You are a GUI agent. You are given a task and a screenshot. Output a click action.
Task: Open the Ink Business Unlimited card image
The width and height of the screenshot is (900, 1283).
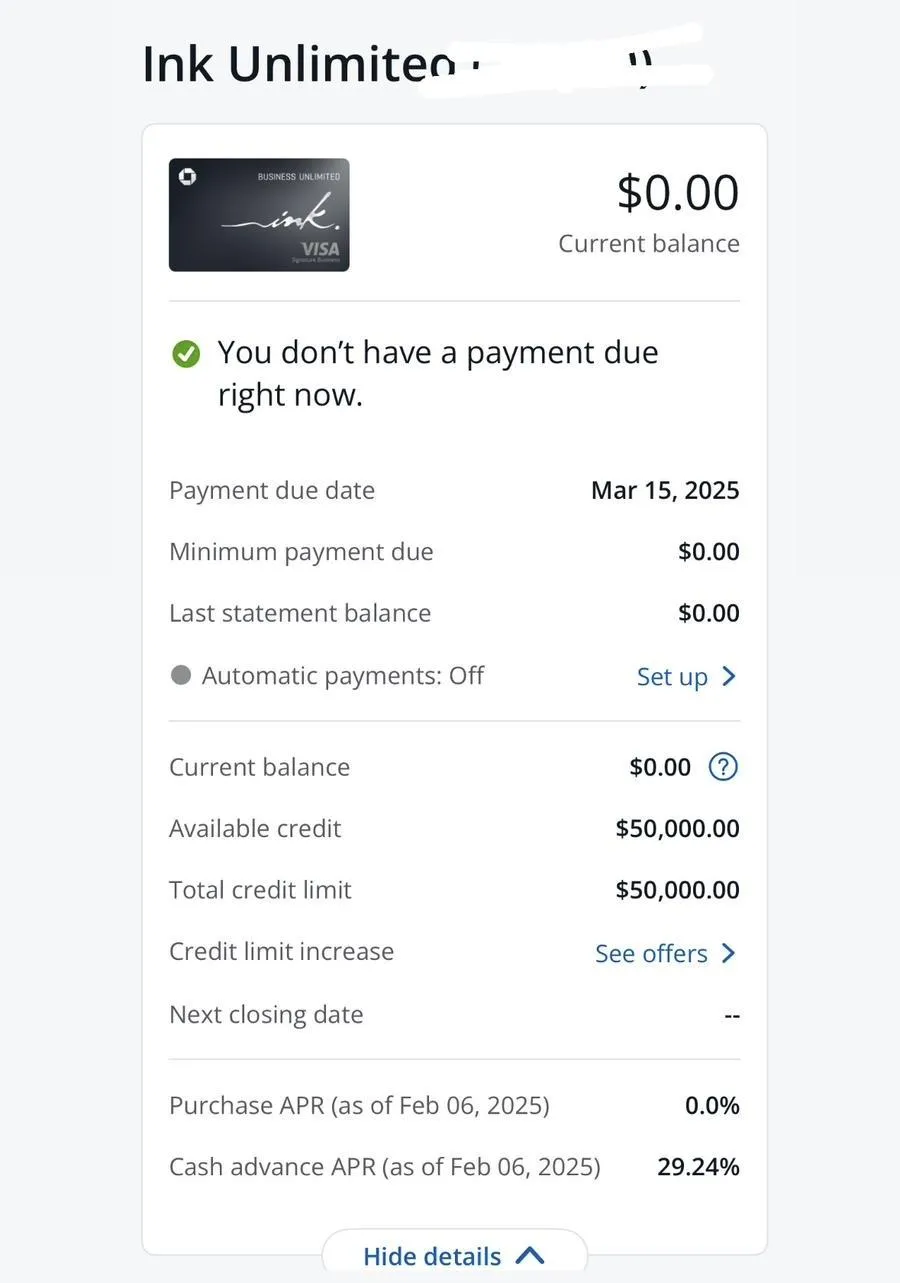[259, 215]
